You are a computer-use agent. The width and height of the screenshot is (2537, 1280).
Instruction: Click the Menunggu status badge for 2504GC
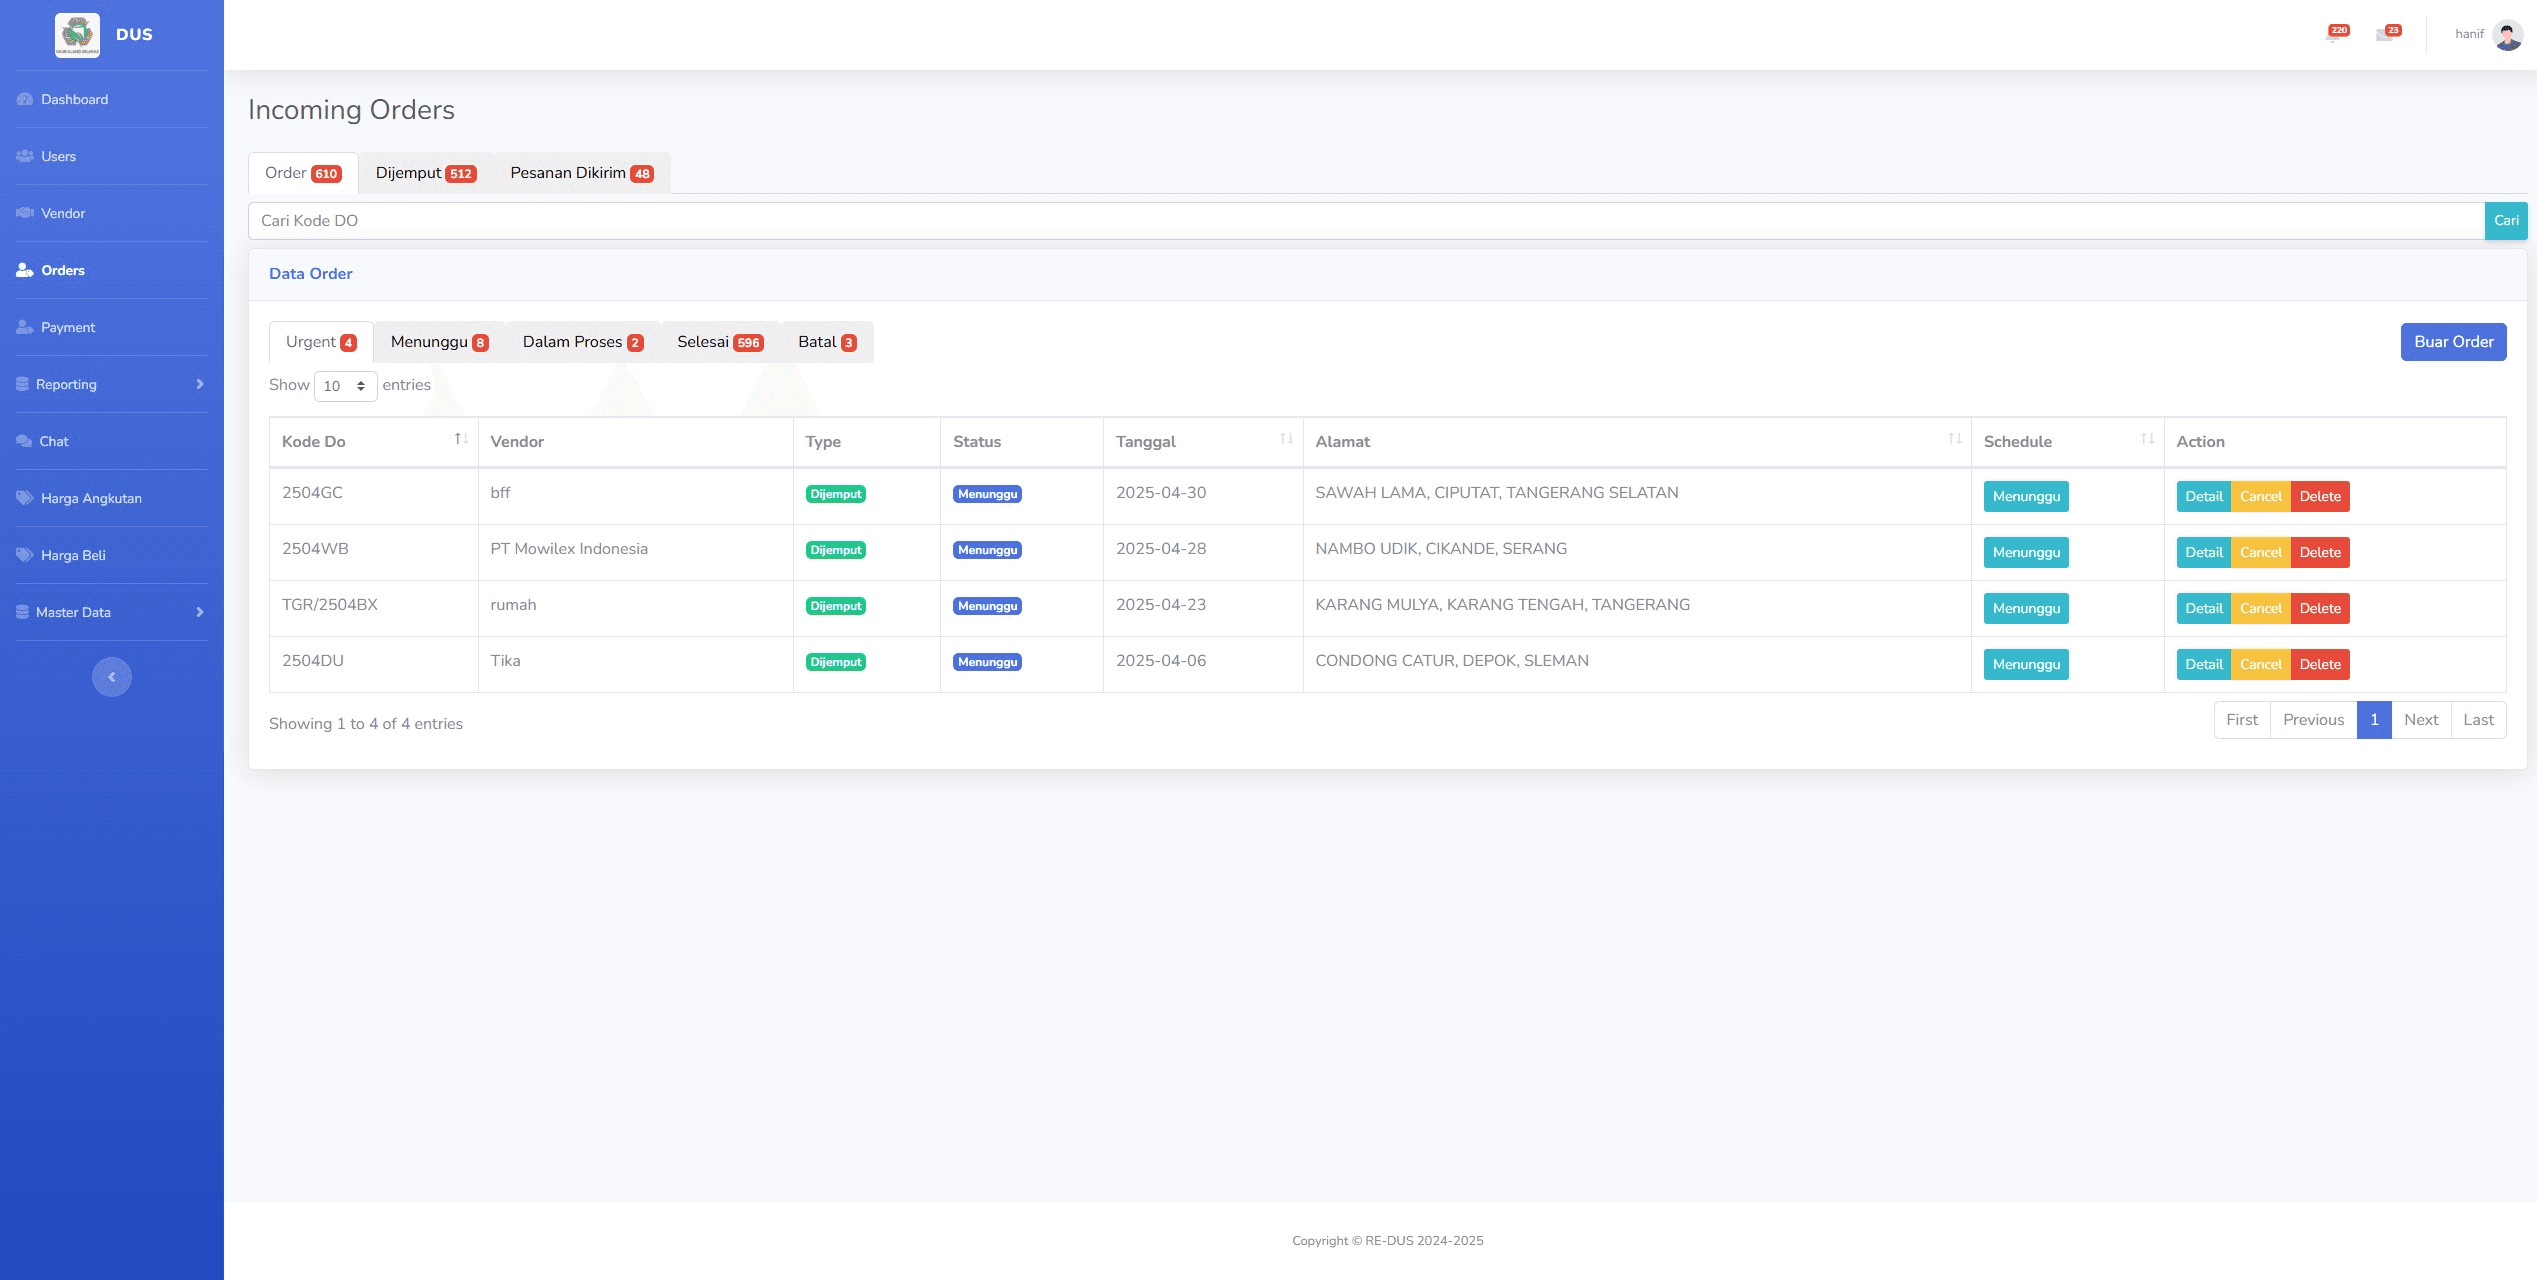click(x=987, y=494)
